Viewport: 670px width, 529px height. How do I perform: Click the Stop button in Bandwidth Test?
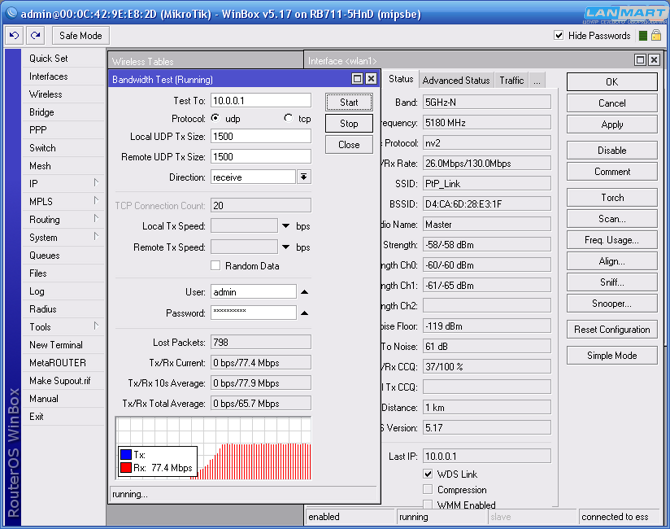[x=349, y=123]
